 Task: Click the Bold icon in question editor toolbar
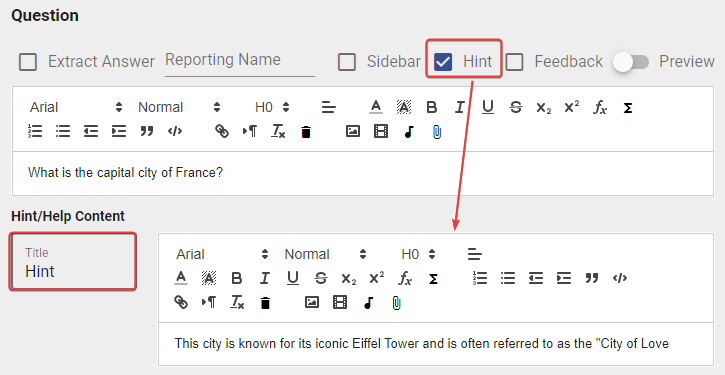[431, 107]
